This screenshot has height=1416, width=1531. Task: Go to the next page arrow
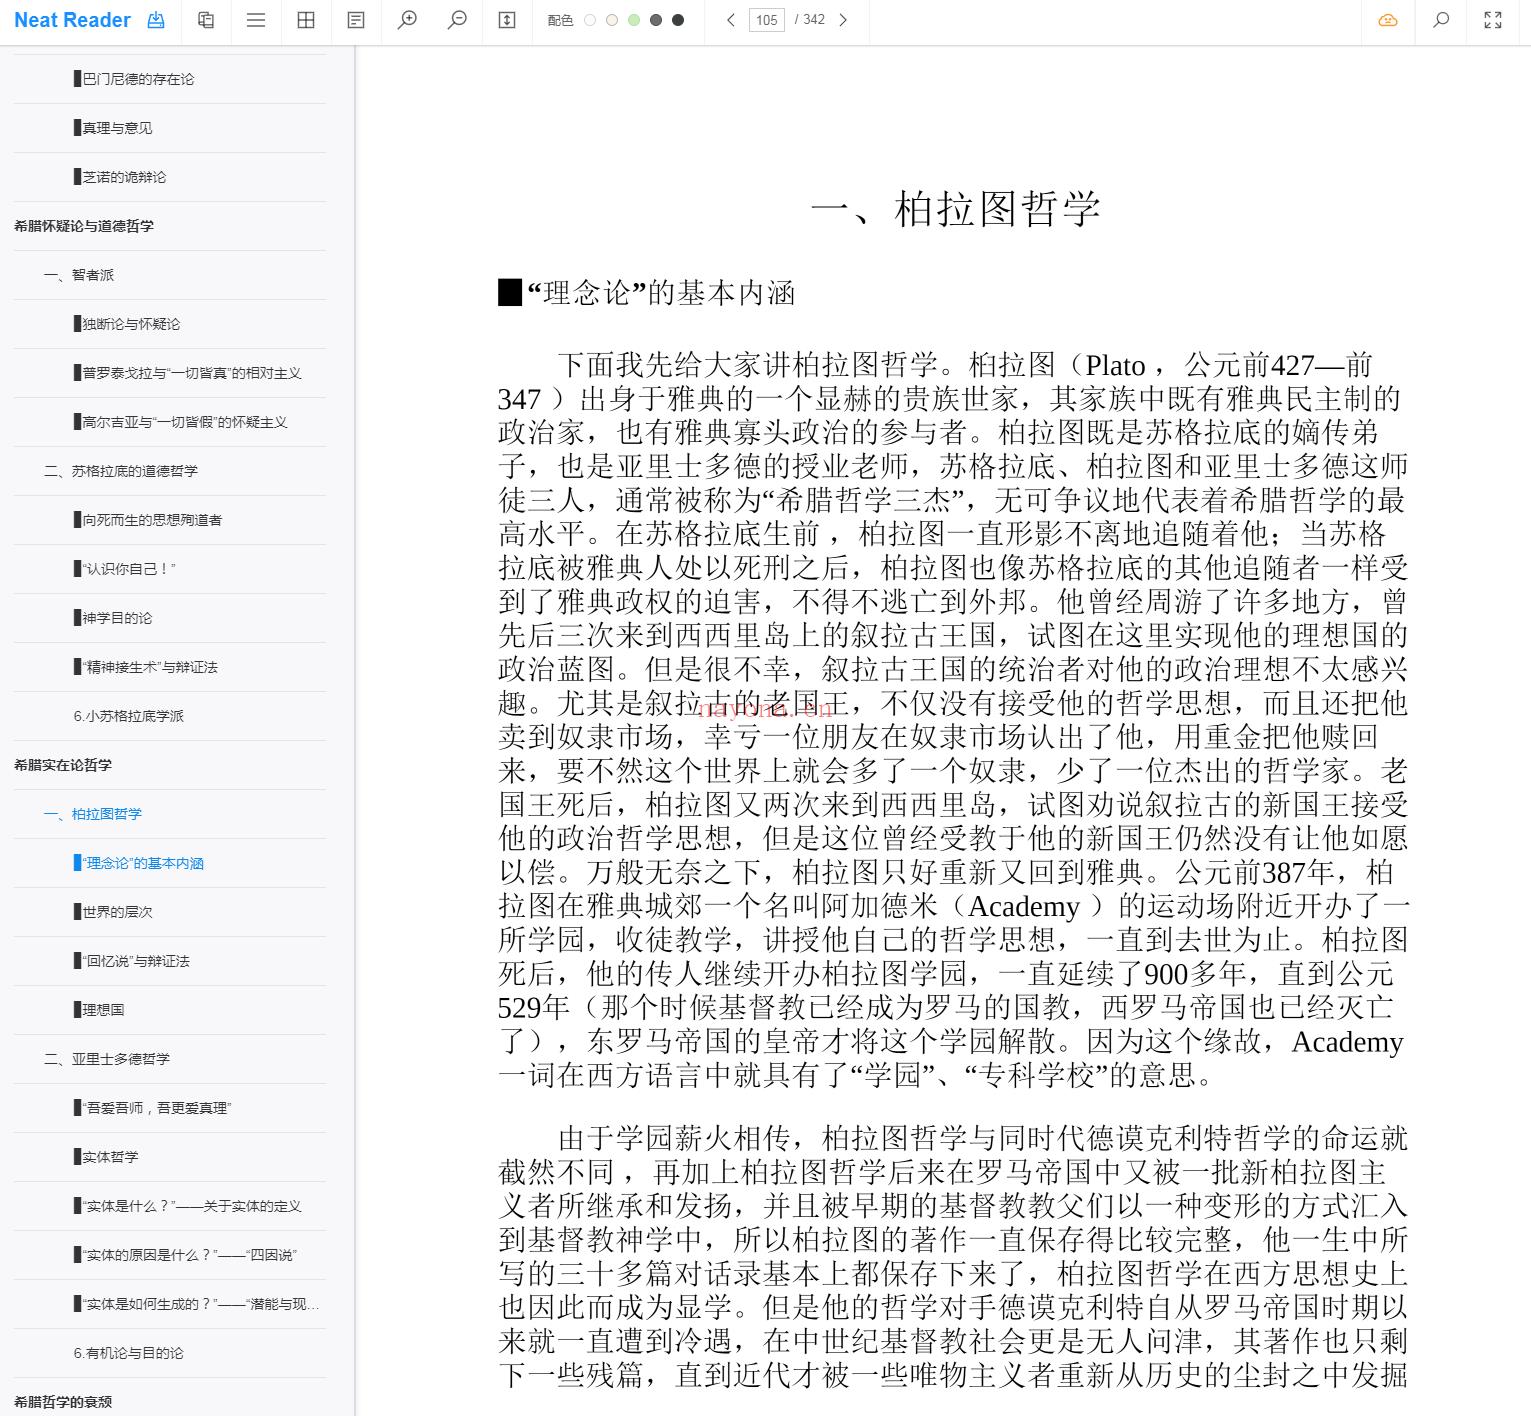(843, 20)
